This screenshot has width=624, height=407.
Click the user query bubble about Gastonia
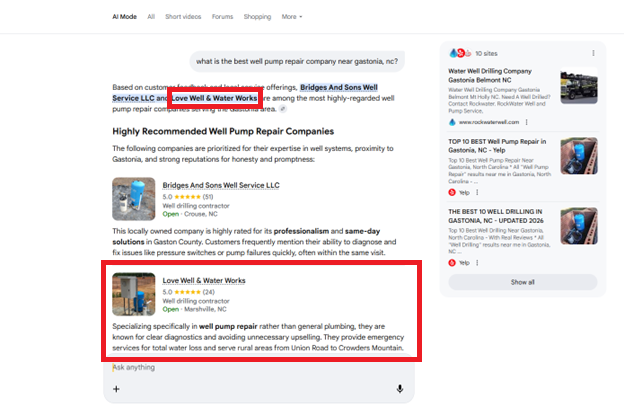coord(297,61)
